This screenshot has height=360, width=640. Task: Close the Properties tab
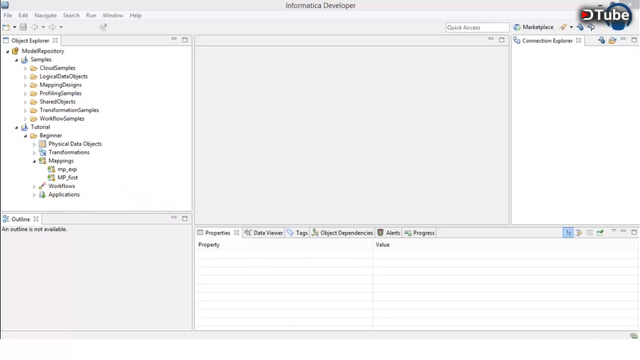coord(236,233)
